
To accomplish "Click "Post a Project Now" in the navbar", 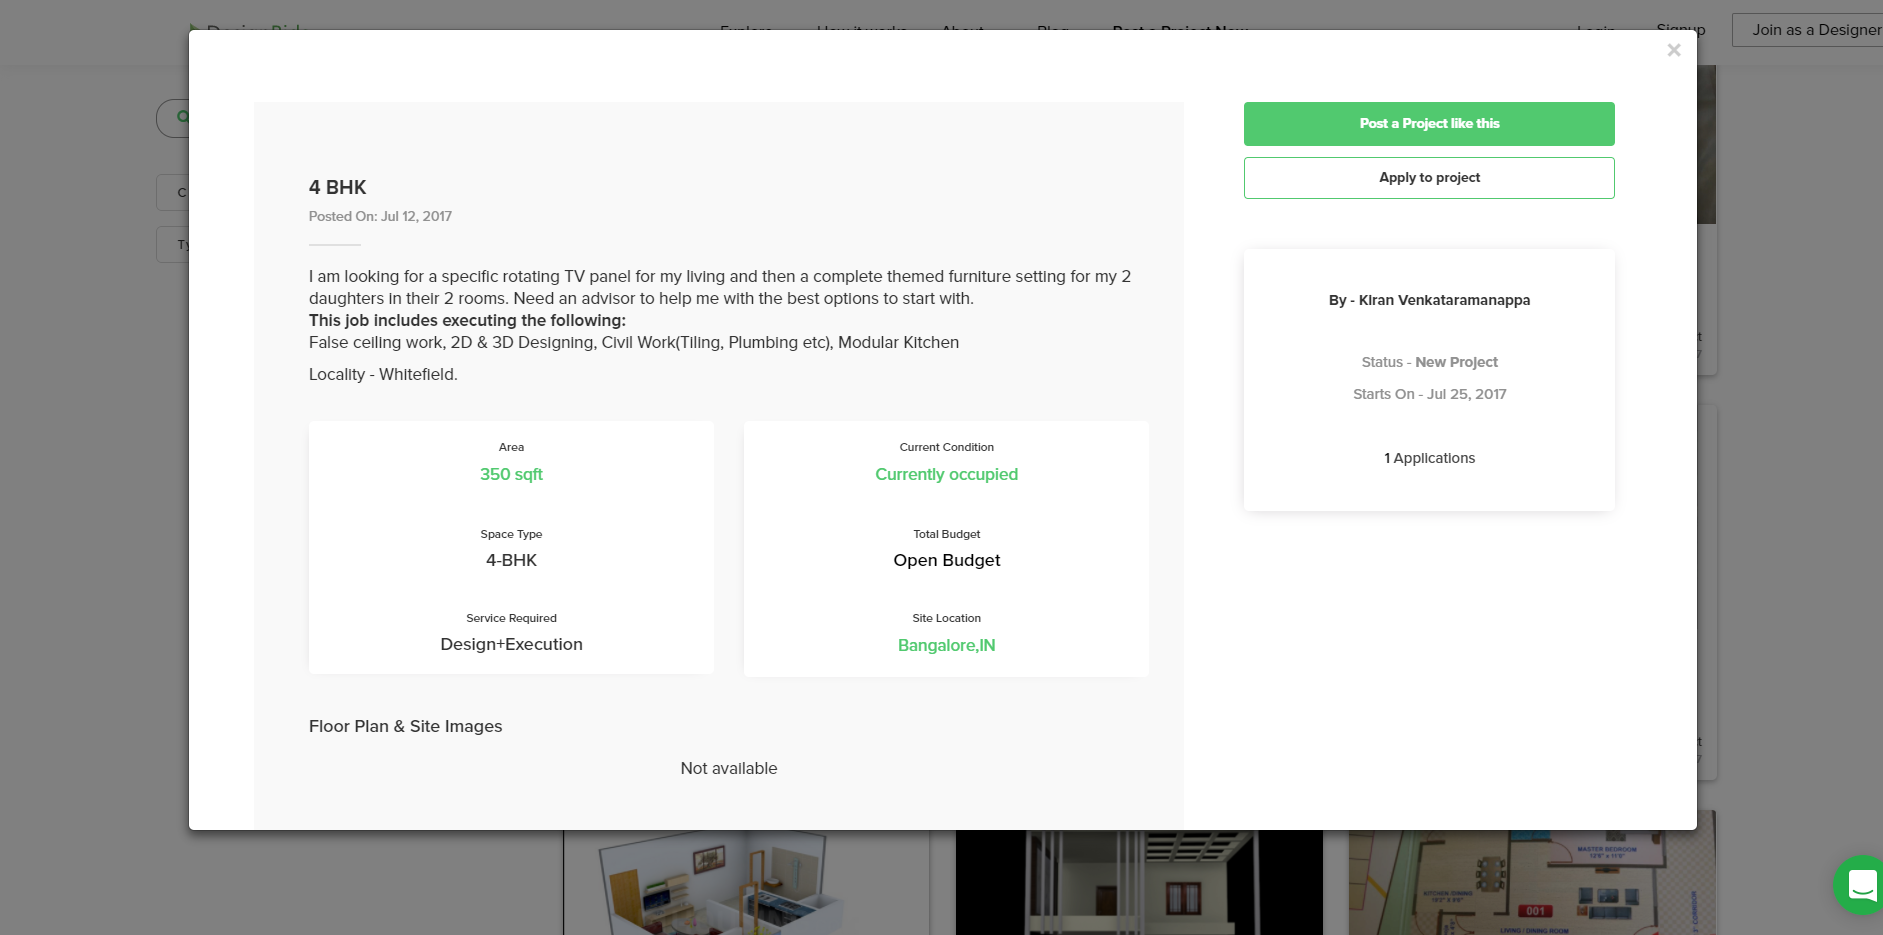I will [1180, 31].
